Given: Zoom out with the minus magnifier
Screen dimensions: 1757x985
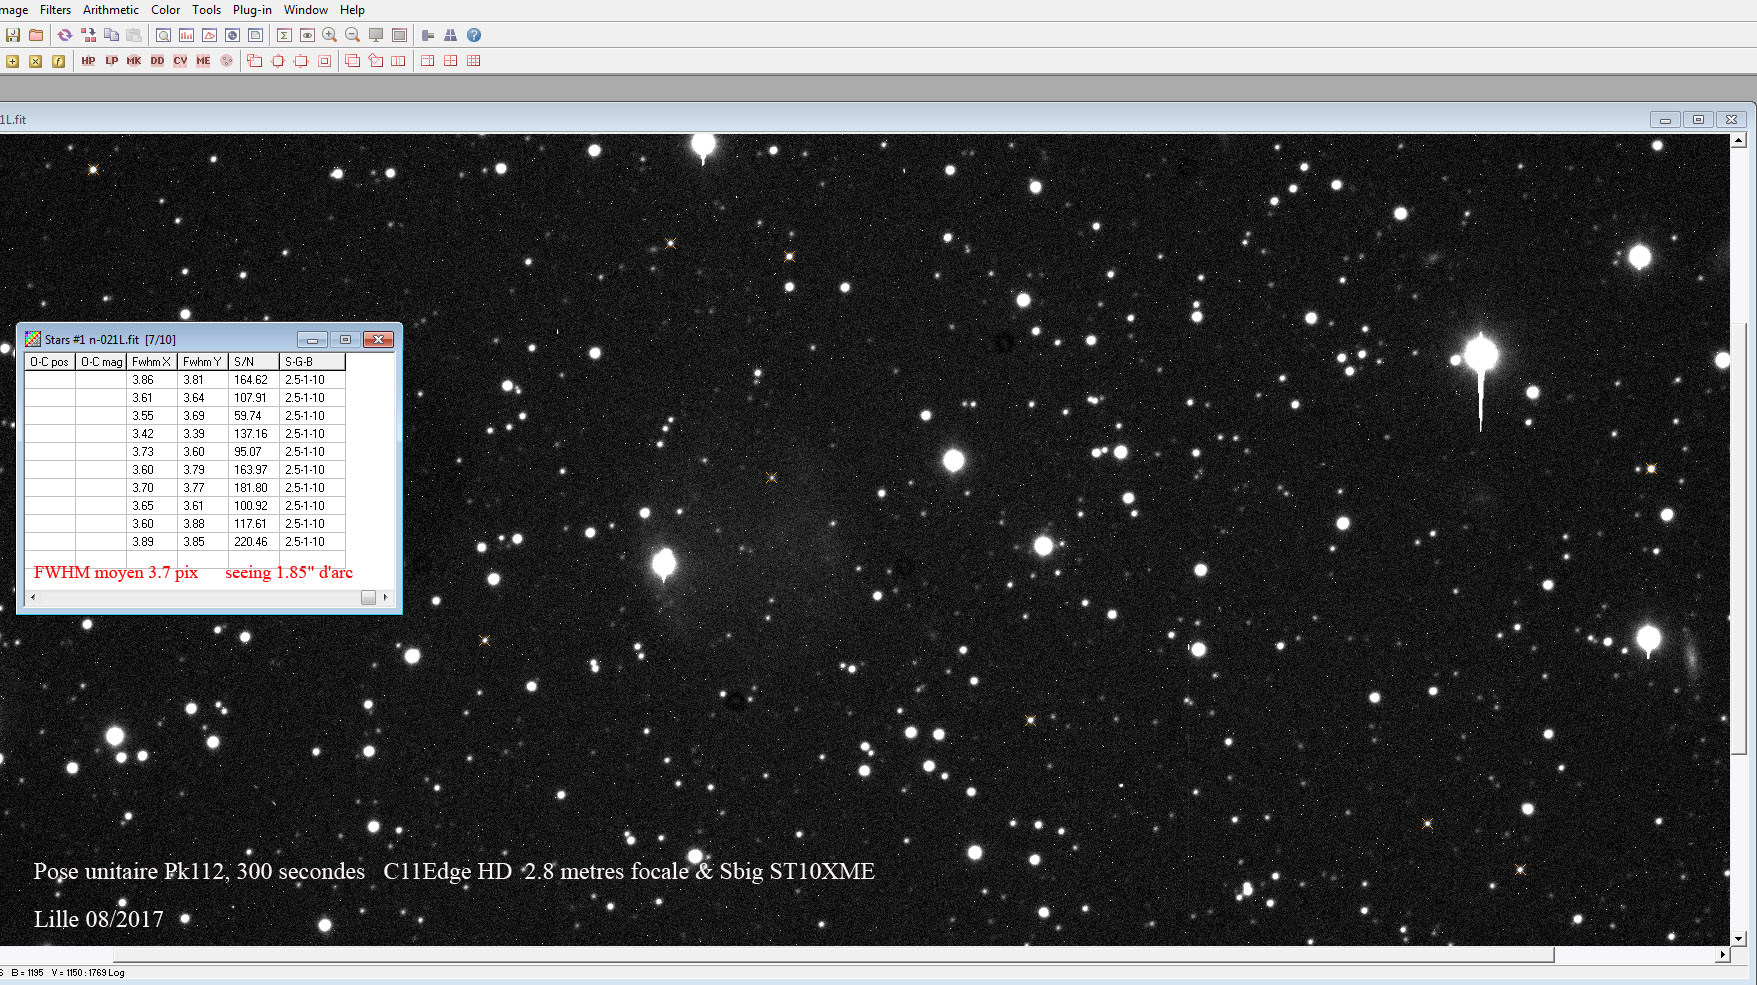Looking at the screenshot, I should coord(352,35).
